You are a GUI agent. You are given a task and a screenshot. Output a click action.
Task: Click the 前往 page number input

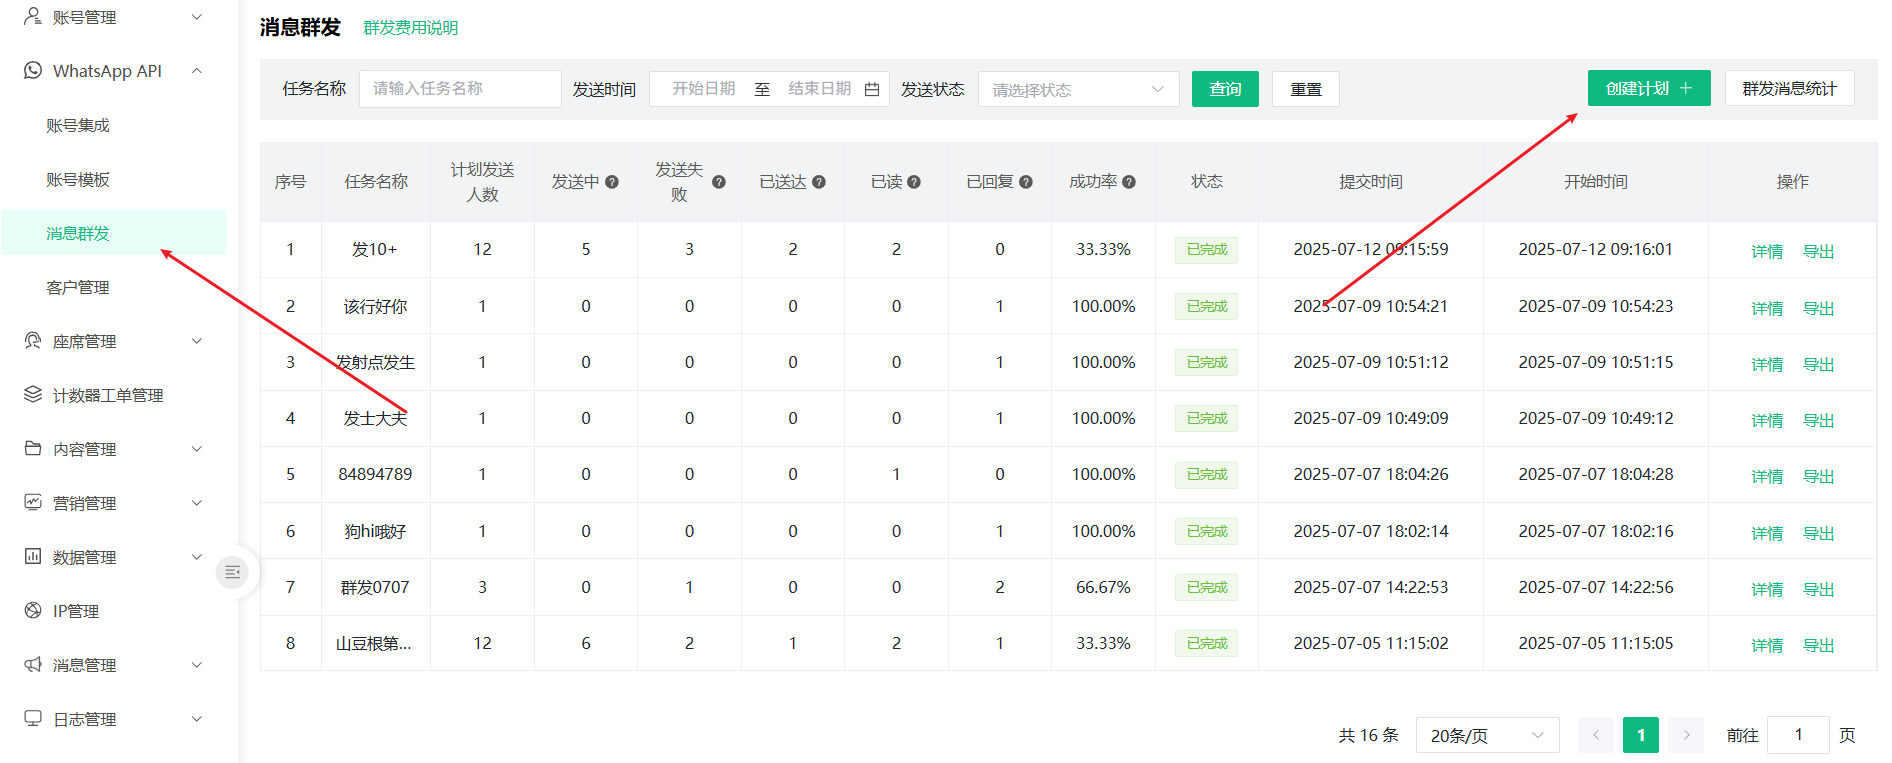coord(1798,735)
